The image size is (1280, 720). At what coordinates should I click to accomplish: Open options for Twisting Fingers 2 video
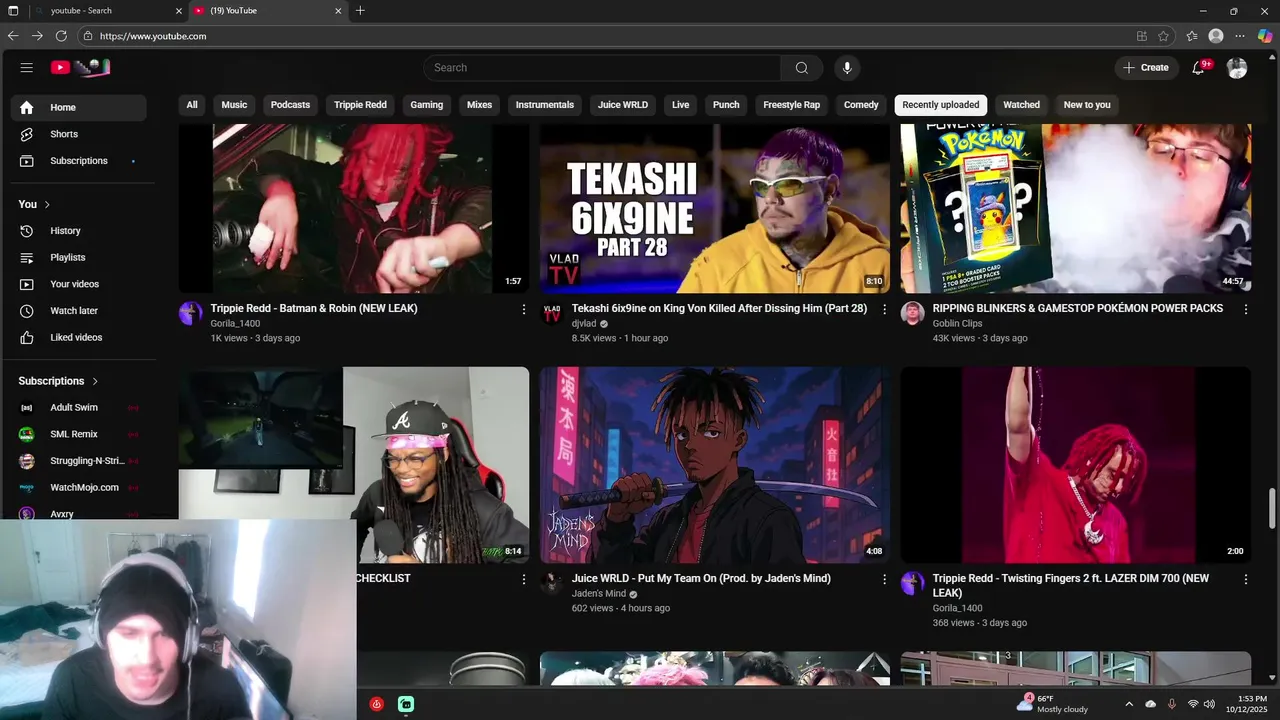point(1245,579)
